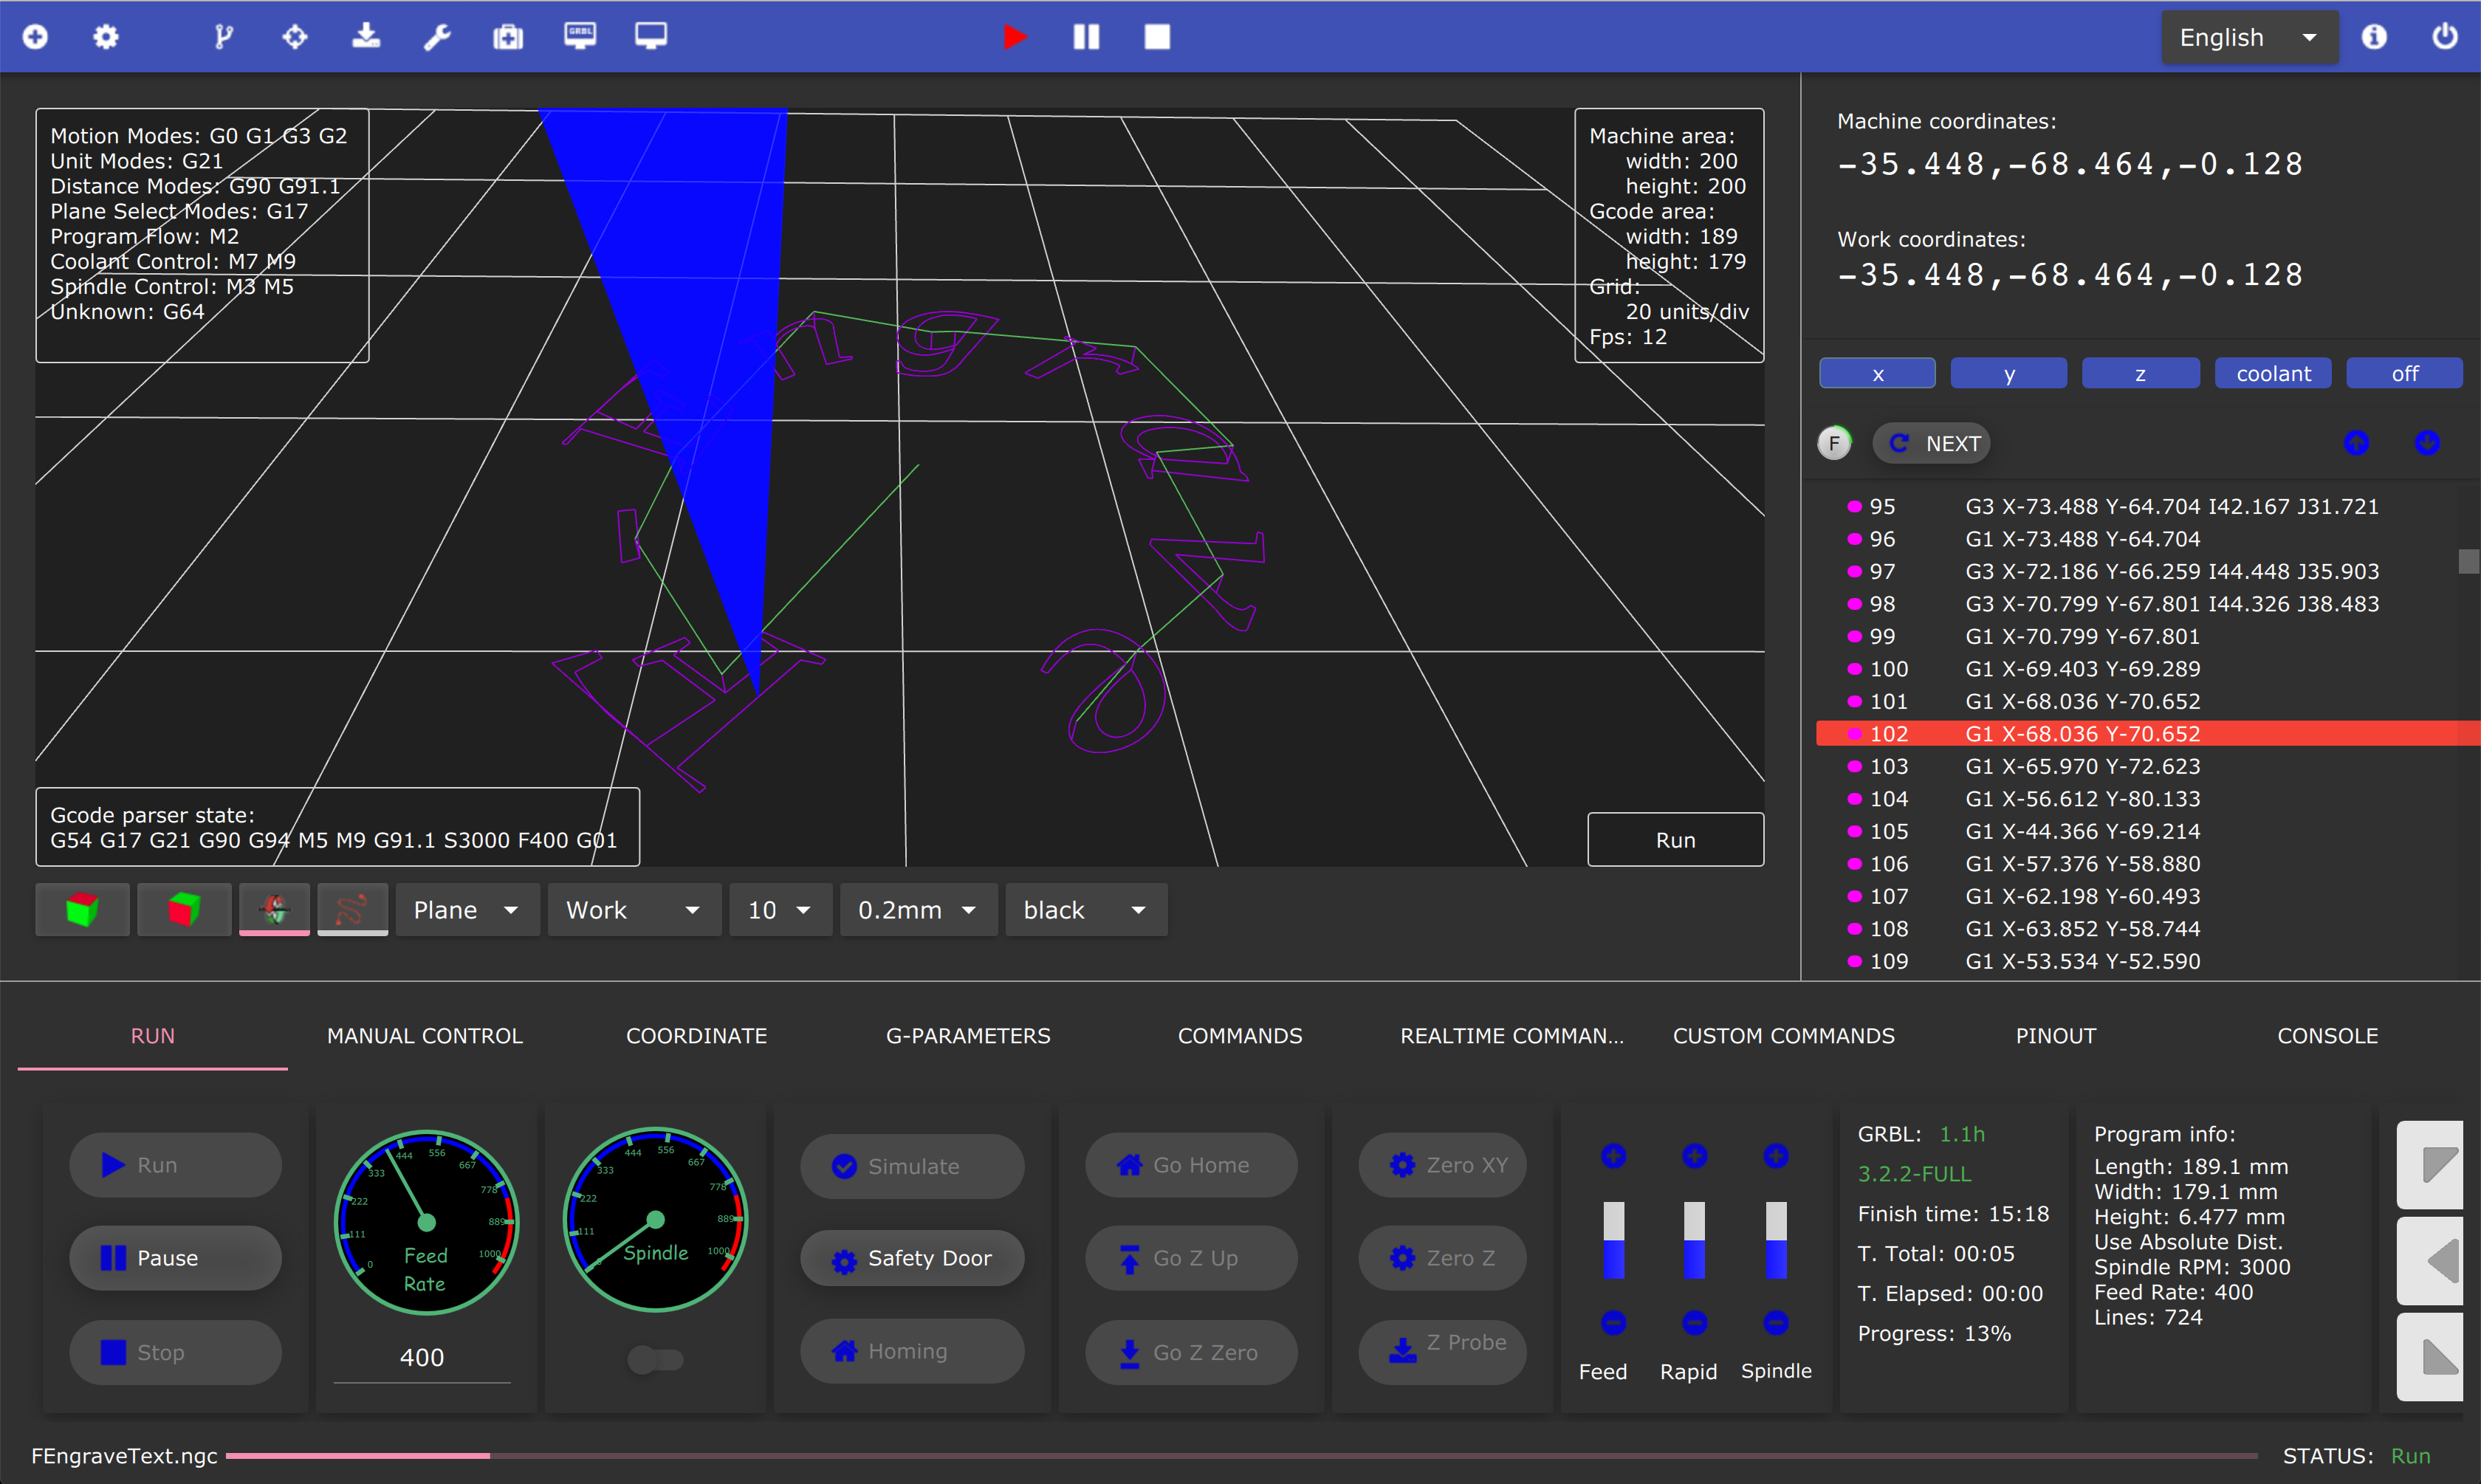The height and width of the screenshot is (1484, 2481).
Task: Click the Pause button
Action: (175, 1258)
